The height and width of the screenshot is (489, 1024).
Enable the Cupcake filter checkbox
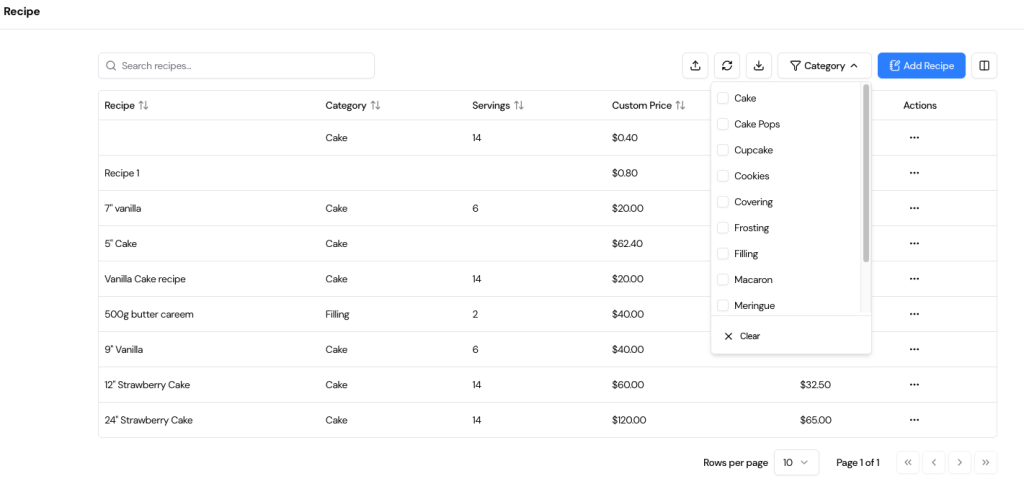pos(723,150)
